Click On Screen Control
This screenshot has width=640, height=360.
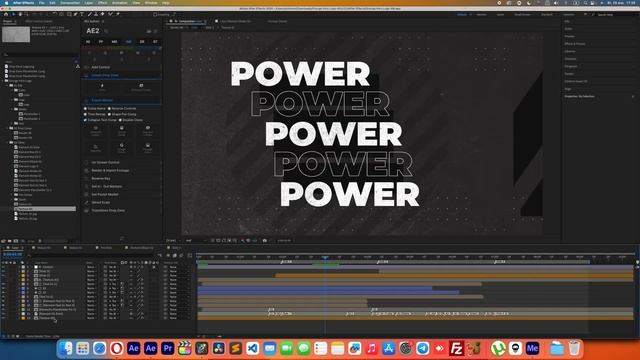pos(105,162)
